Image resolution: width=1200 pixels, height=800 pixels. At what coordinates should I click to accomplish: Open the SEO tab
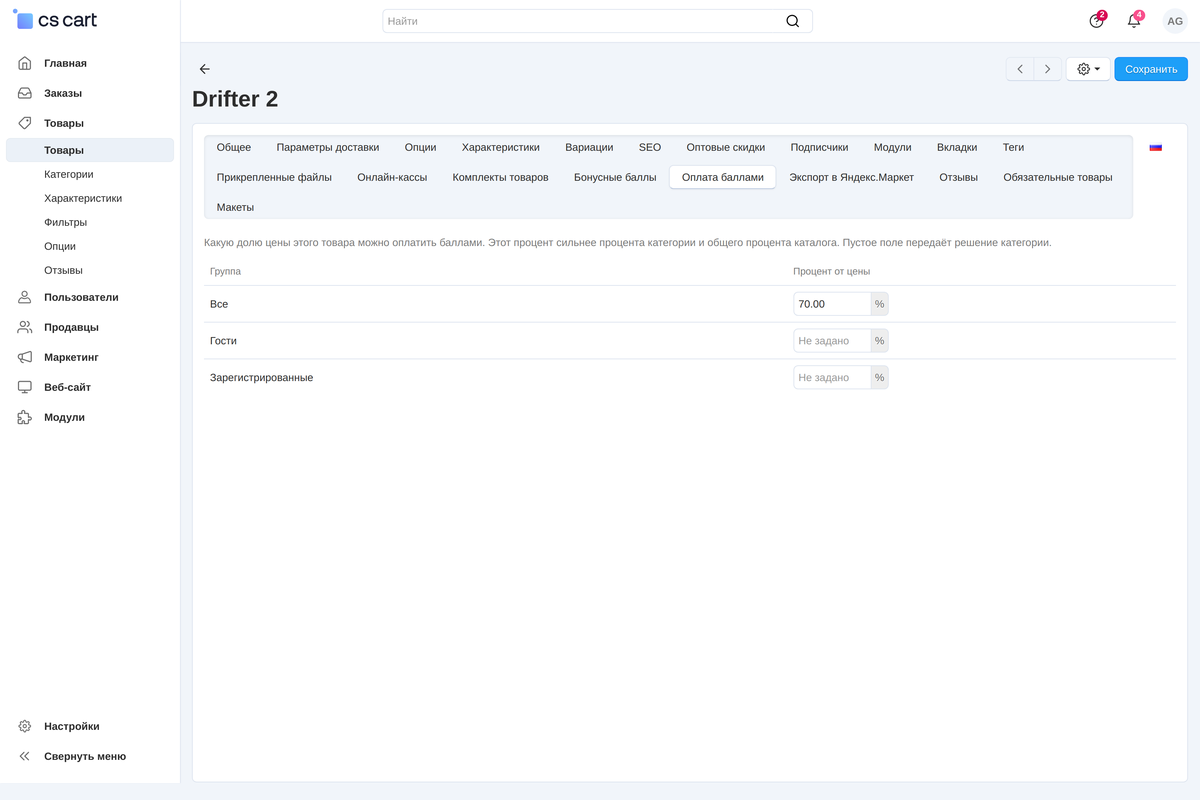[x=650, y=147]
